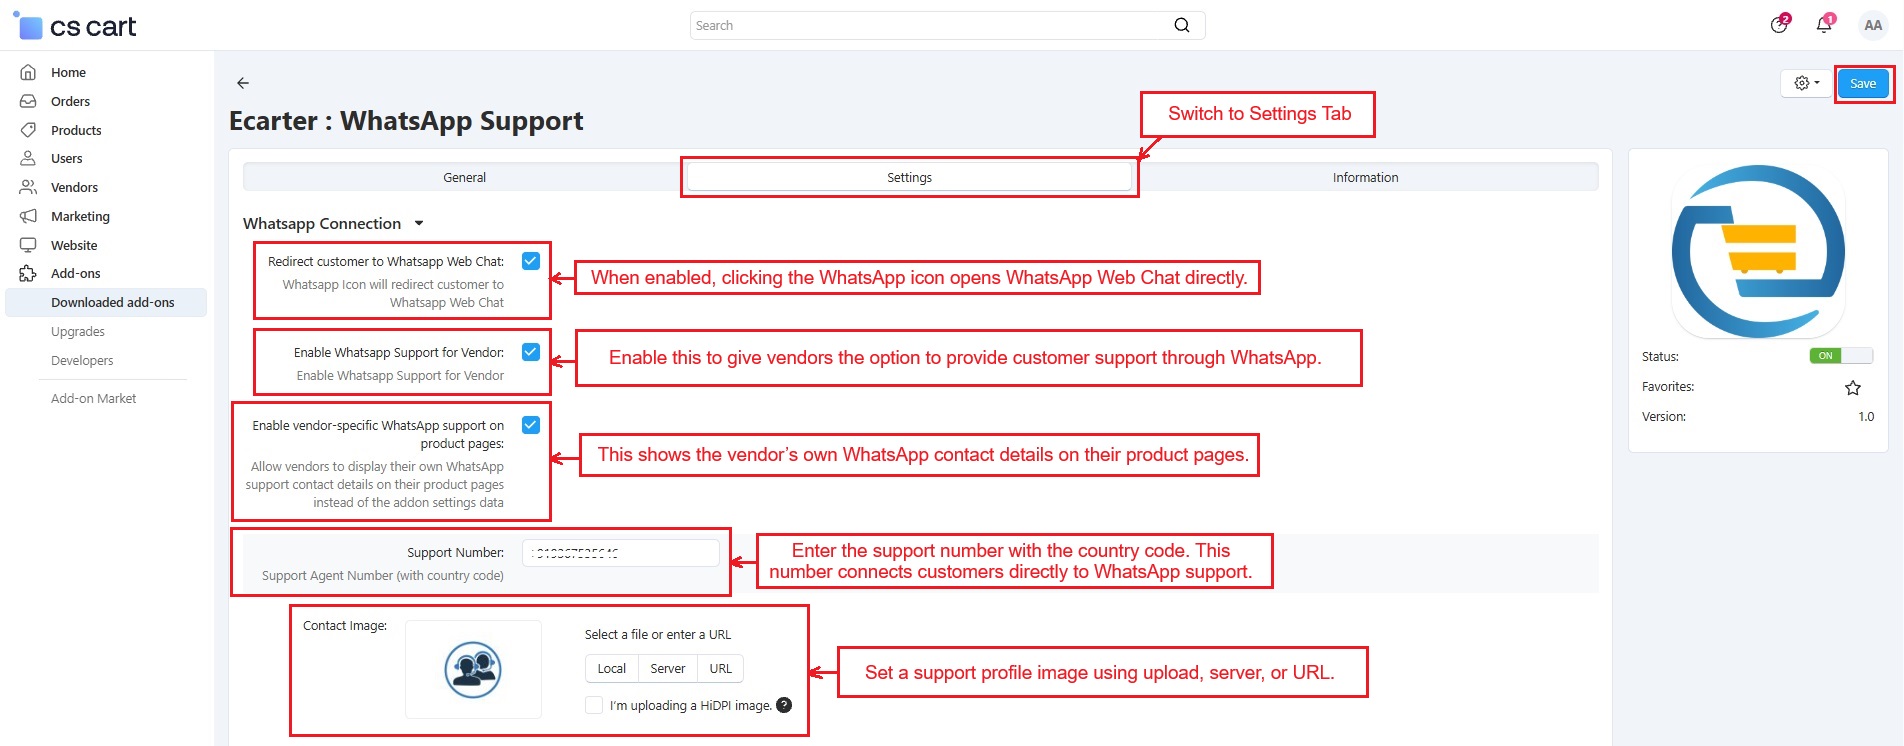
Task: Click the Support Number input field
Action: click(620, 553)
